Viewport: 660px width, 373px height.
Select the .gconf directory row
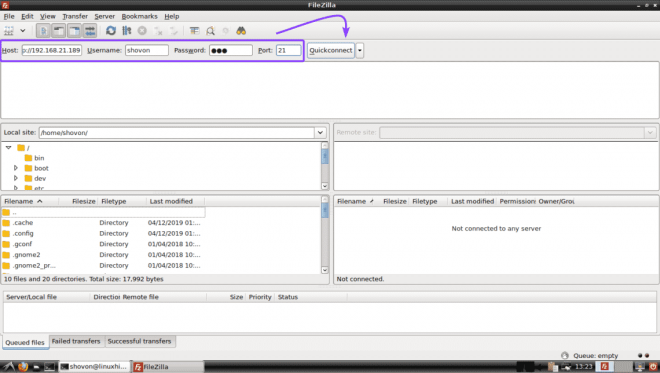pyautogui.click(x=104, y=244)
